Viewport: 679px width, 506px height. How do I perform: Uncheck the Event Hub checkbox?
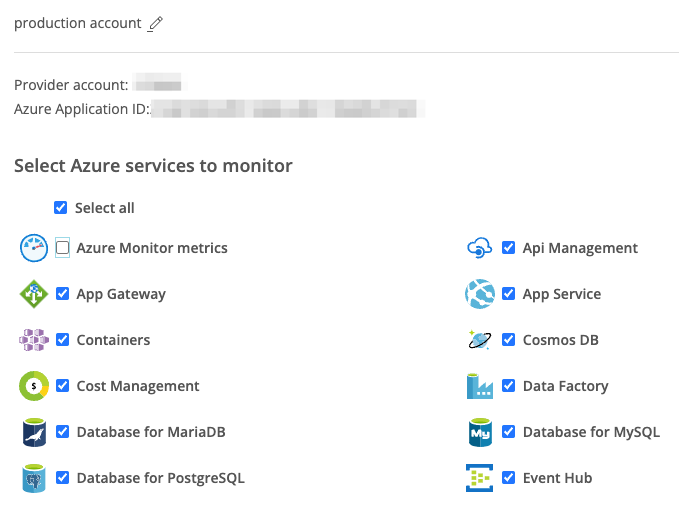[x=509, y=478]
